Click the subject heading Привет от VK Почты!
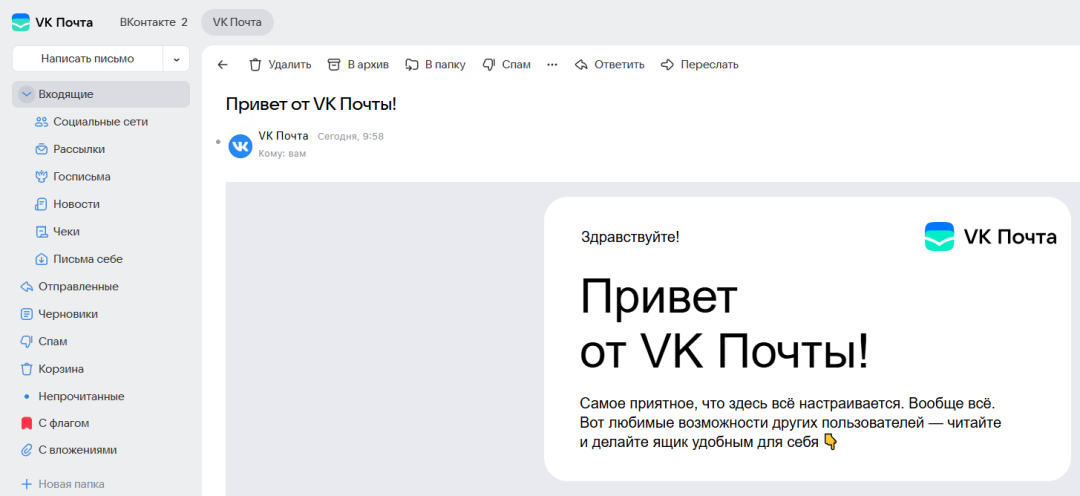This screenshot has width=1080, height=496. pyautogui.click(x=311, y=104)
